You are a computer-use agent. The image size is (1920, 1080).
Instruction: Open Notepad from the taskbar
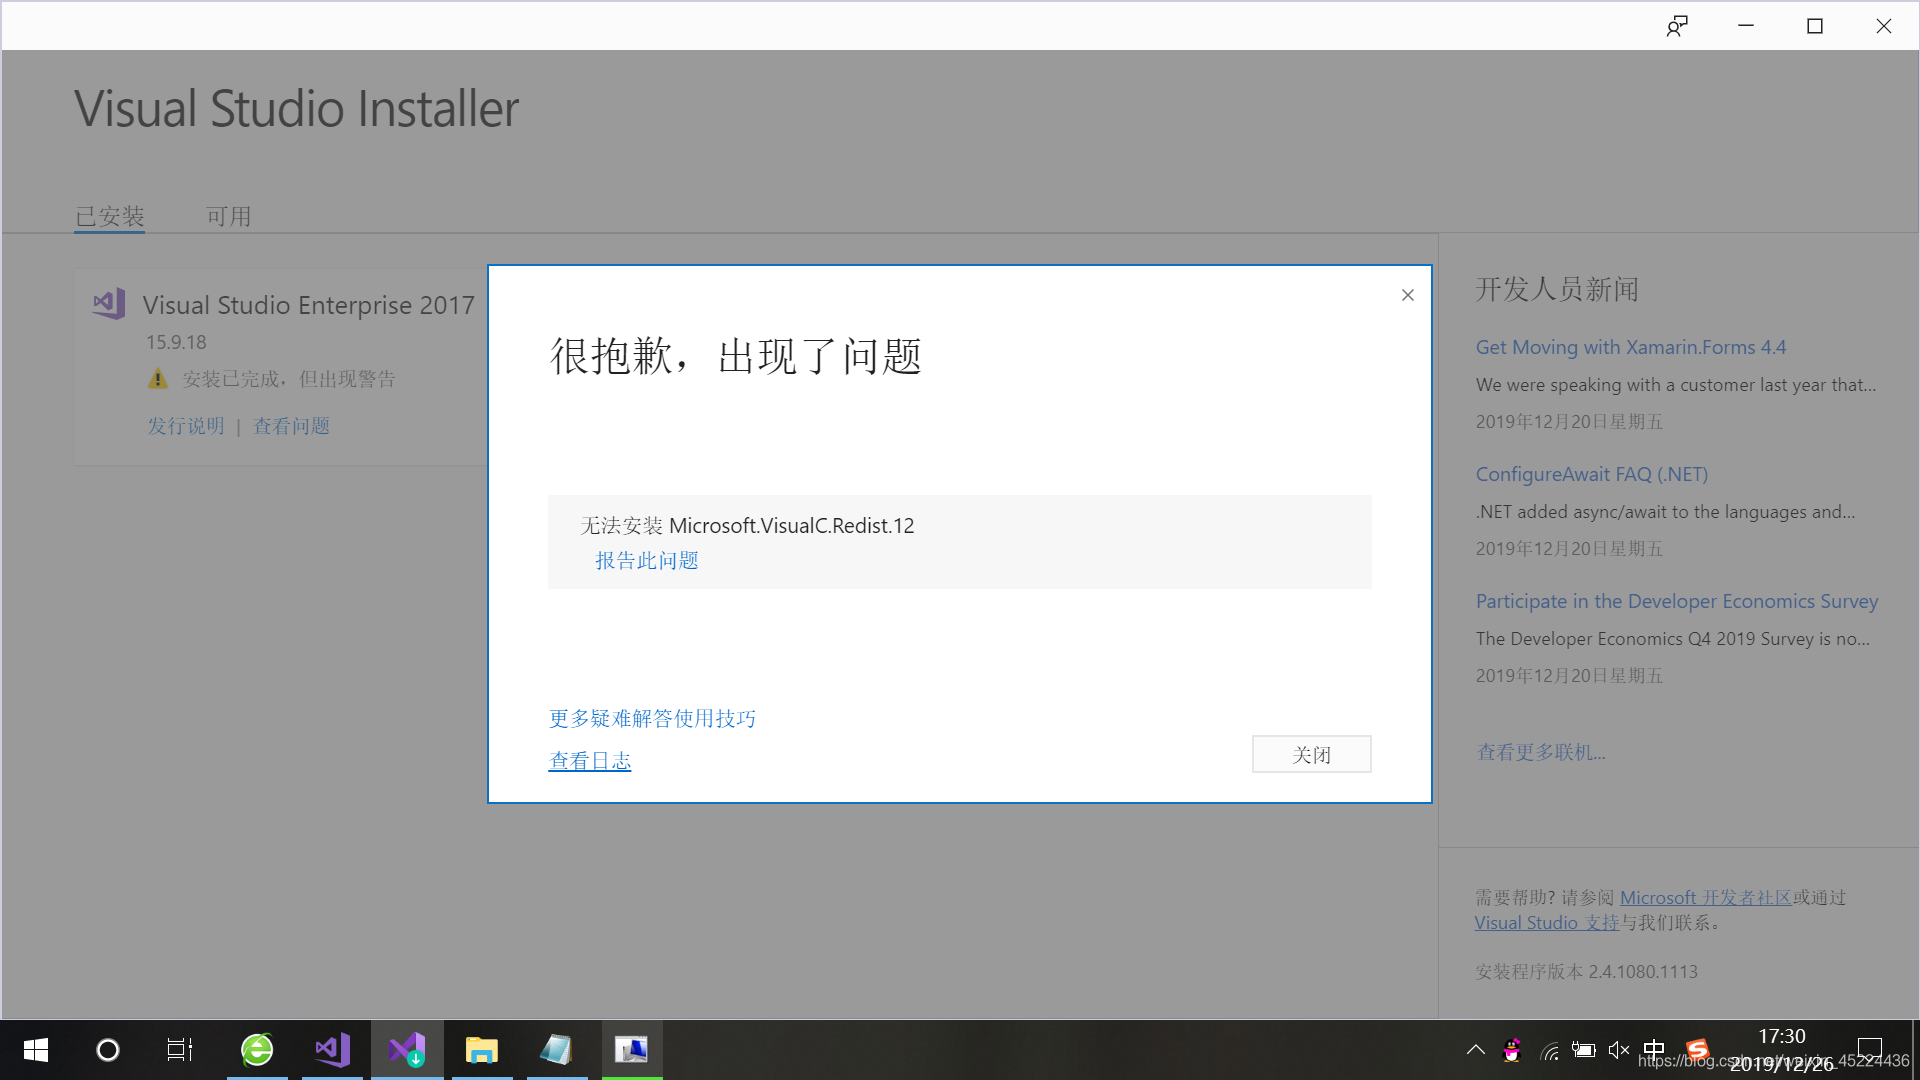click(x=557, y=1050)
